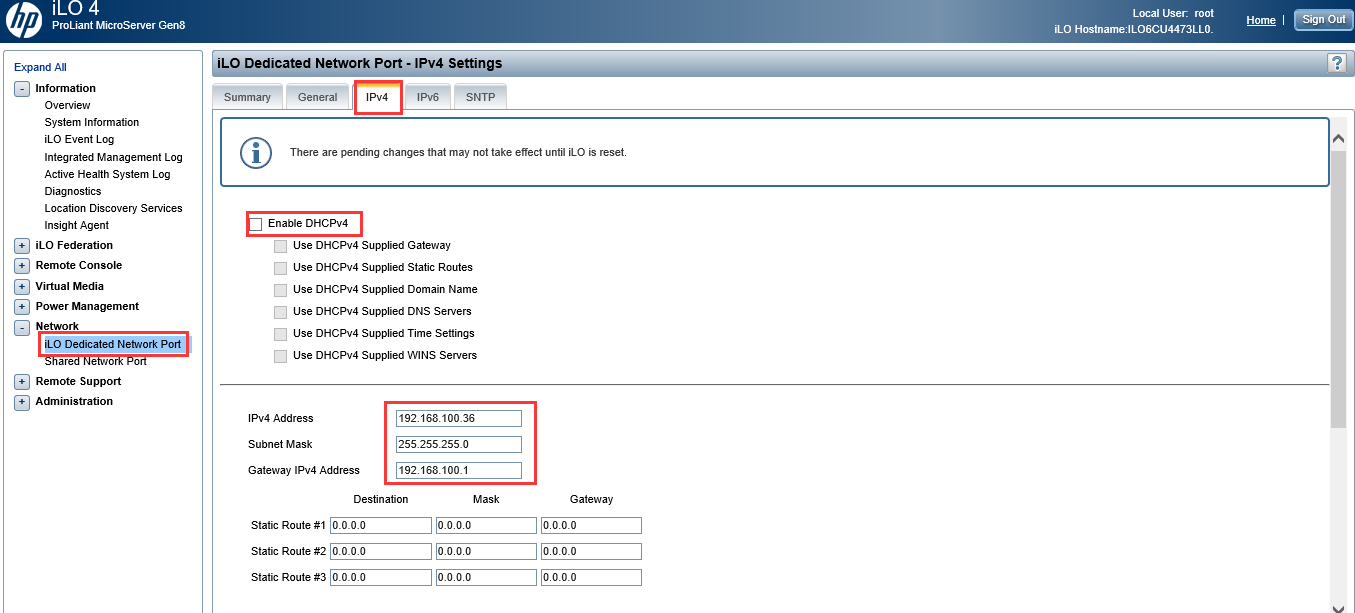1355x613 pixels.
Task: Open the iLO Event Log
Action: [x=79, y=140]
